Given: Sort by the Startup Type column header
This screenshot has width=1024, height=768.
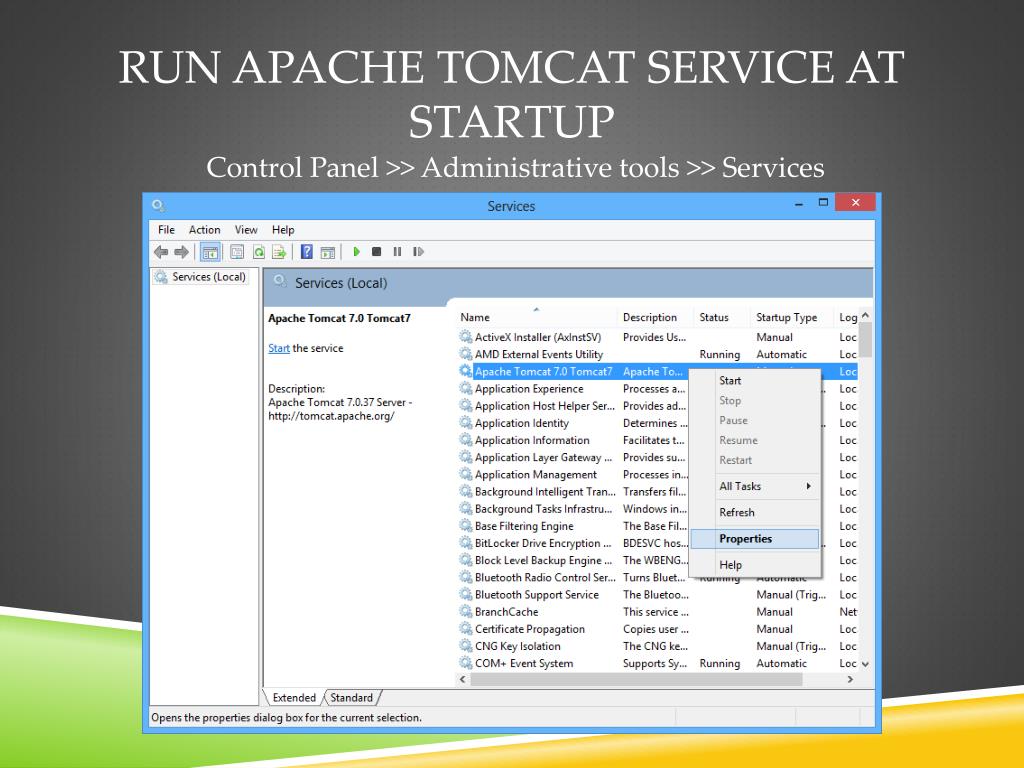Looking at the screenshot, I should (x=792, y=317).
